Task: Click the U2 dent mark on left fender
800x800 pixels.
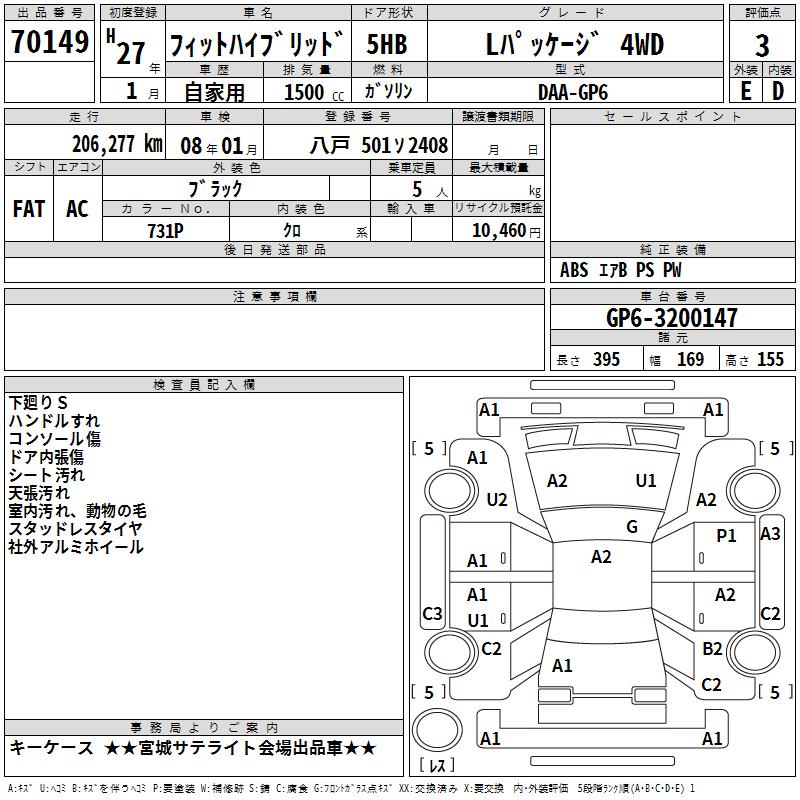Action: pos(497,499)
